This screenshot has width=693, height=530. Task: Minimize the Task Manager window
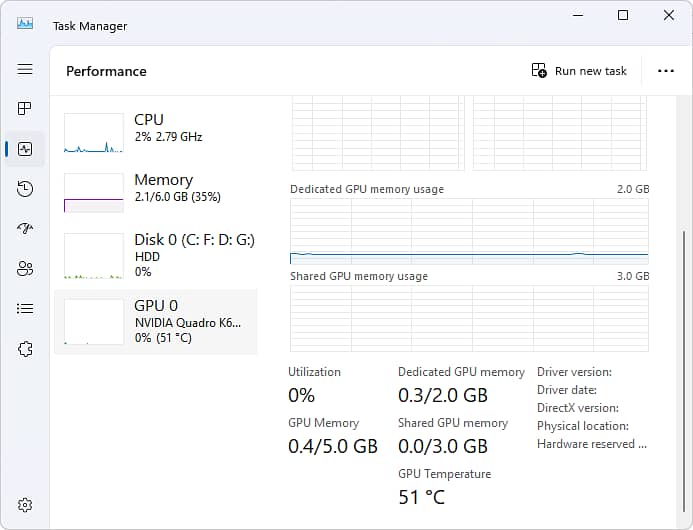(578, 15)
